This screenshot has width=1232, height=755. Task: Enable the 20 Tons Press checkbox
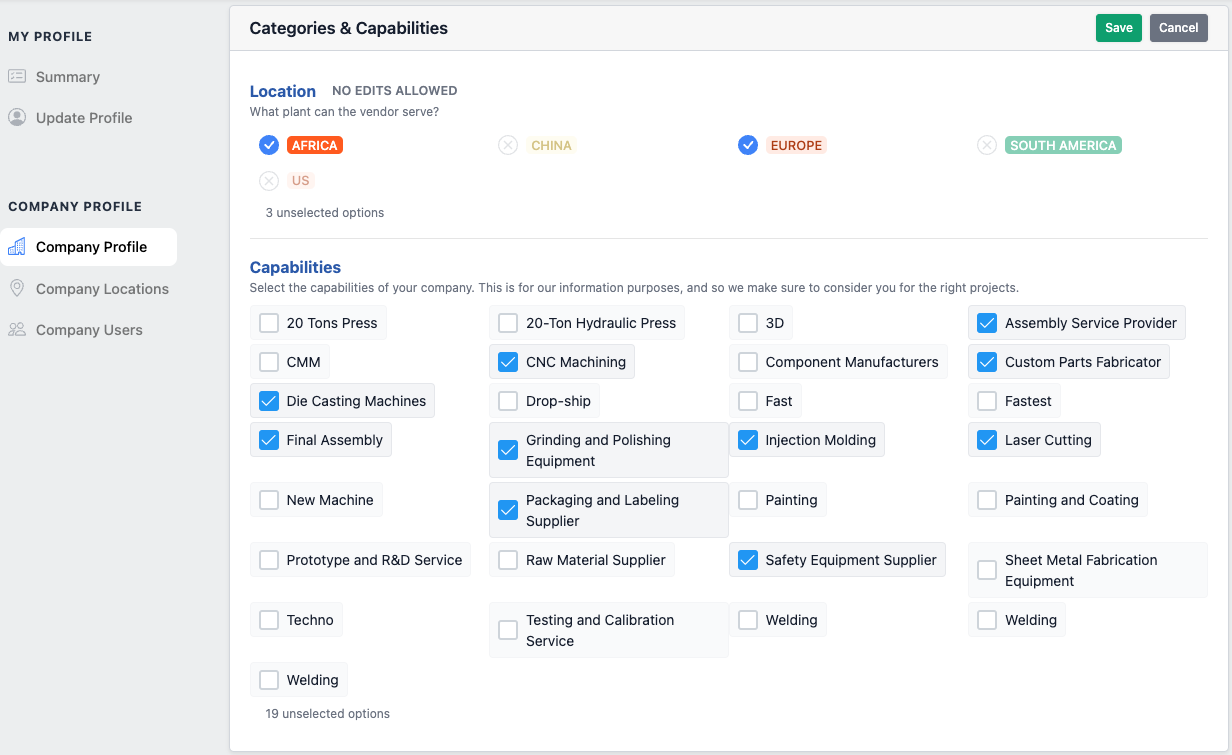tap(269, 323)
